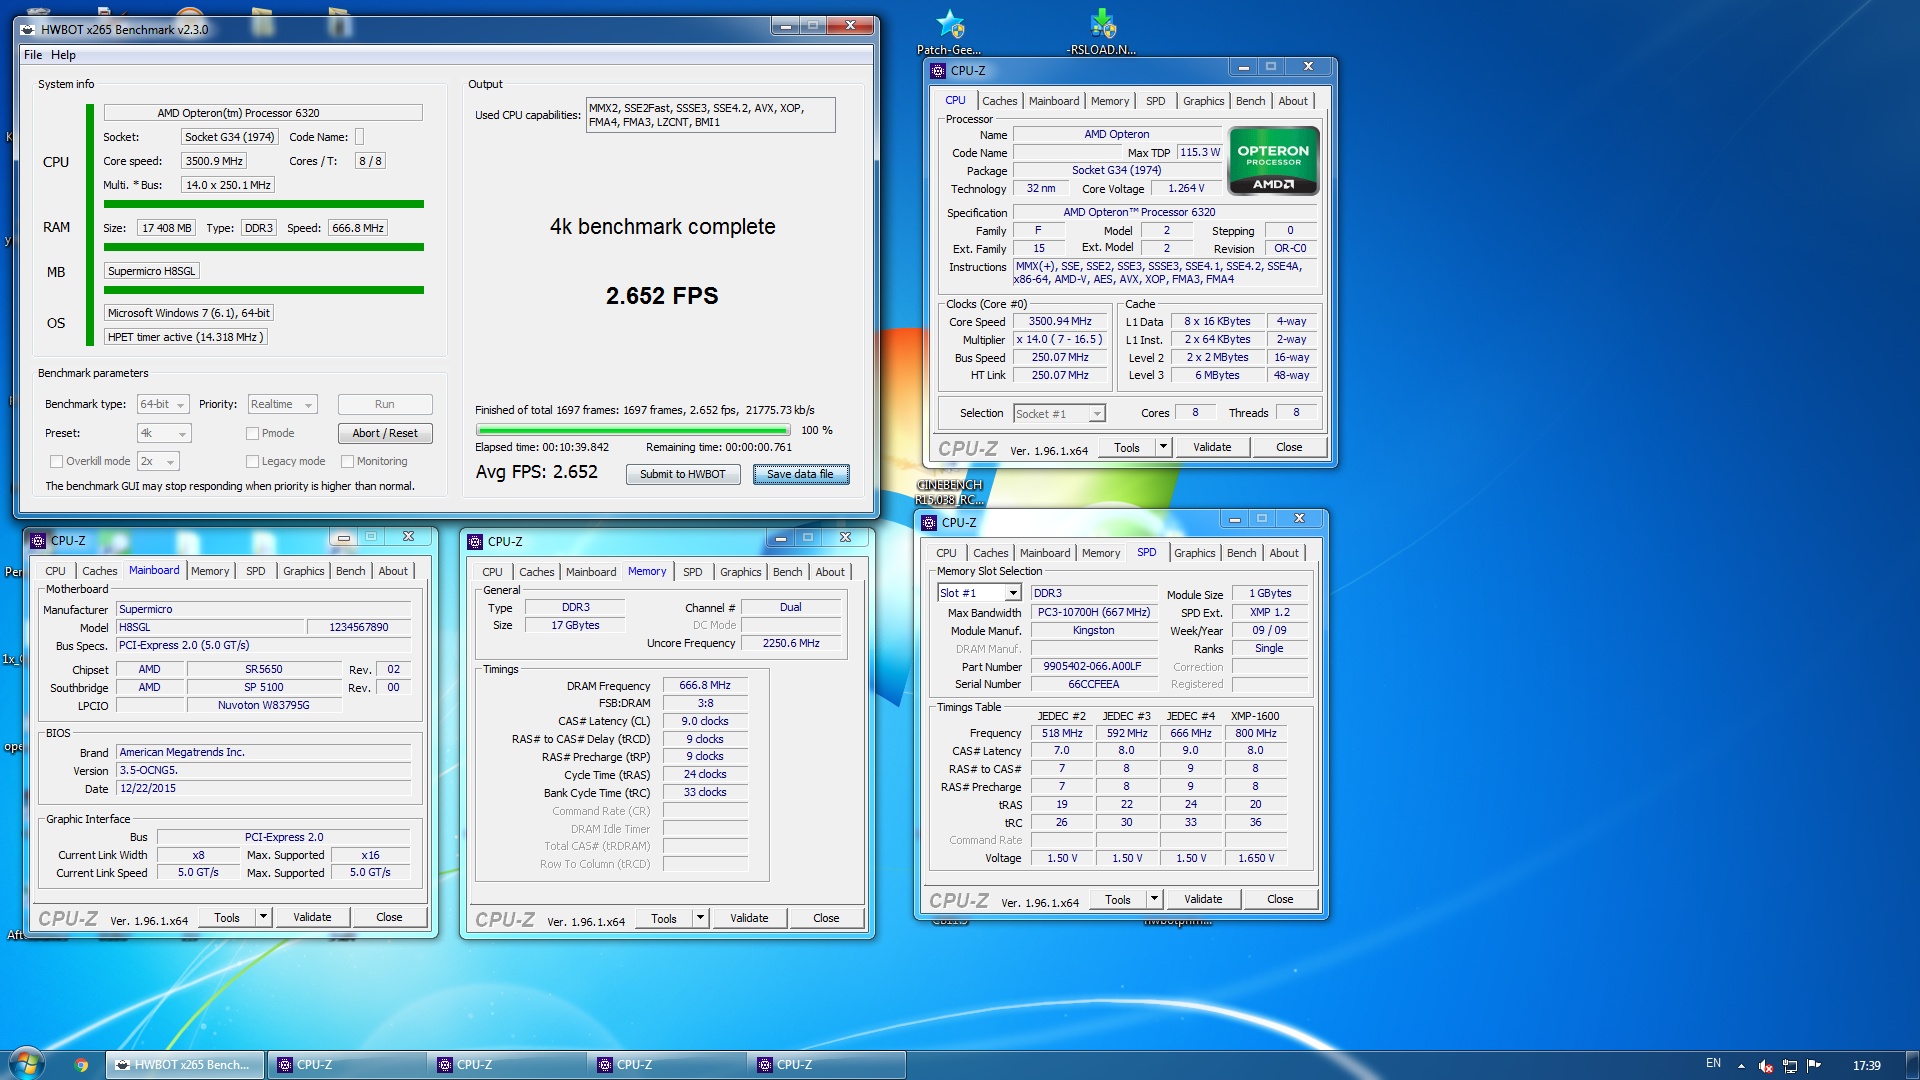1920x1080 pixels.
Task: Open the RSLOAD.N desktop shortcut icon
Action: tap(1102, 25)
